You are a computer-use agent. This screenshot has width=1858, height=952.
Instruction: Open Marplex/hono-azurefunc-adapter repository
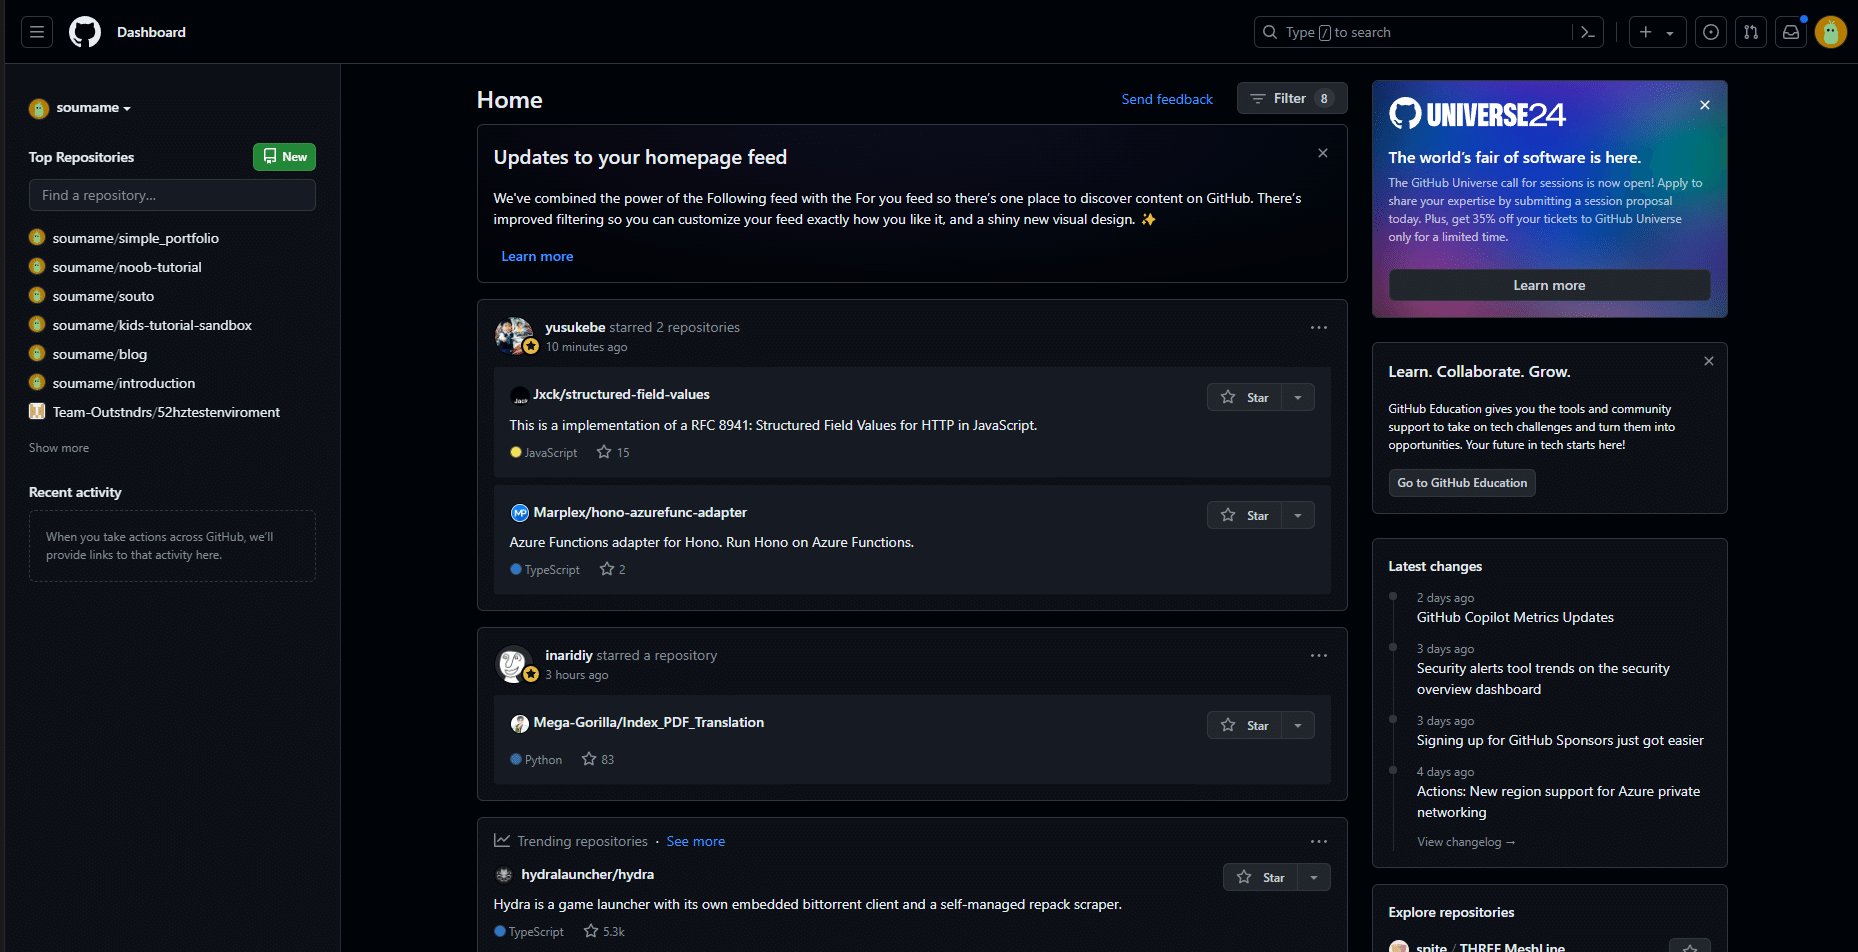pos(640,512)
